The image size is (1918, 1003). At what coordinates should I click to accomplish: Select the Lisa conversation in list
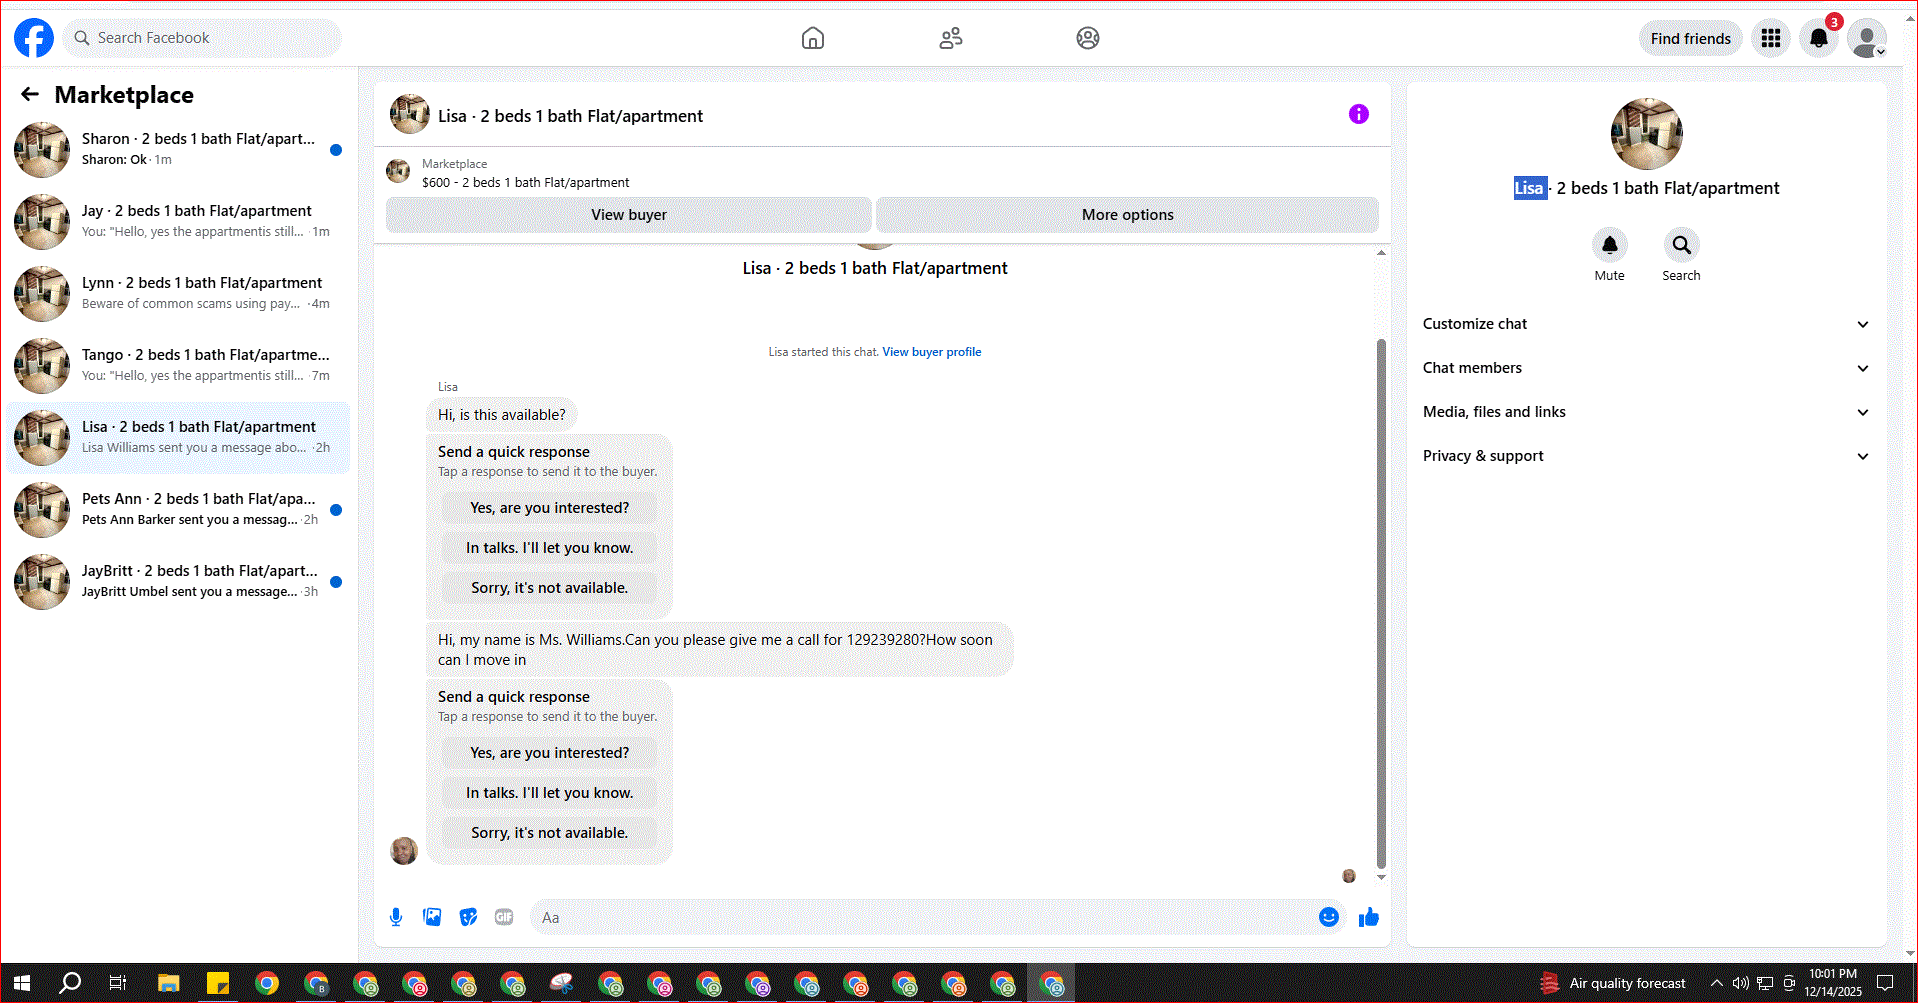179,437
